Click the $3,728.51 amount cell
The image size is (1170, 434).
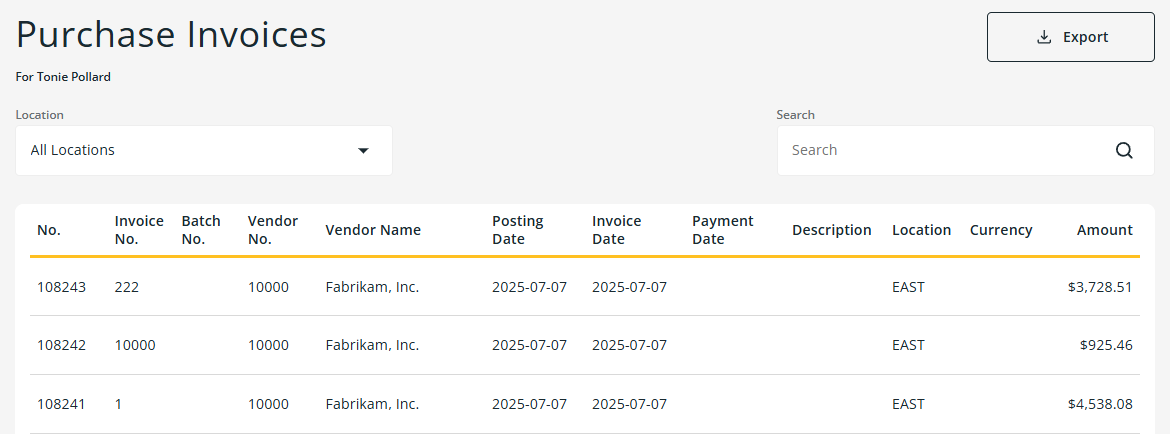1099,287
